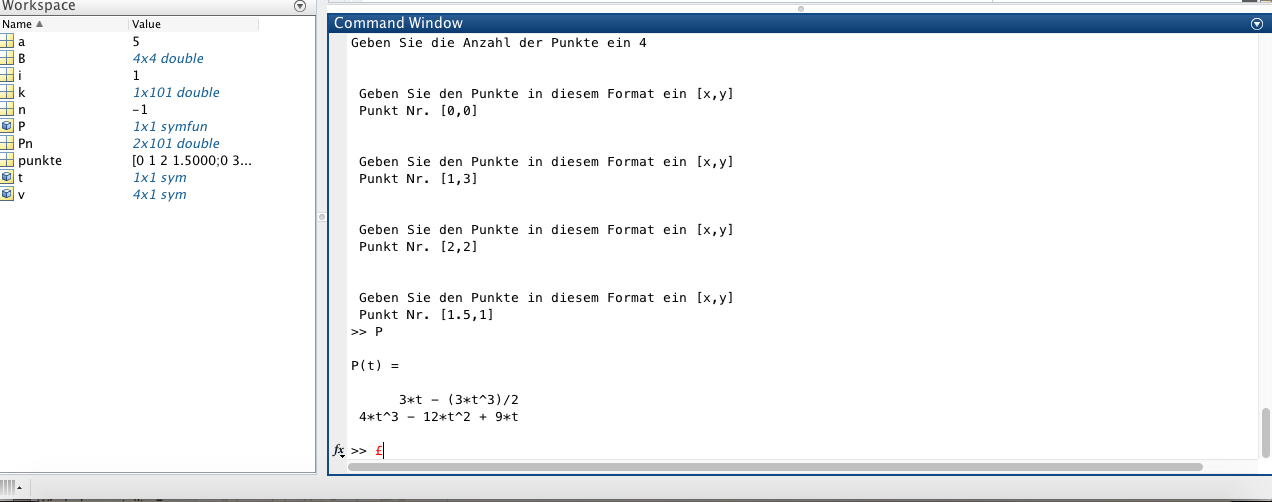Open the Workspace panel actions menu
Screen dimensions: 1272x502
tap(300, 6)
